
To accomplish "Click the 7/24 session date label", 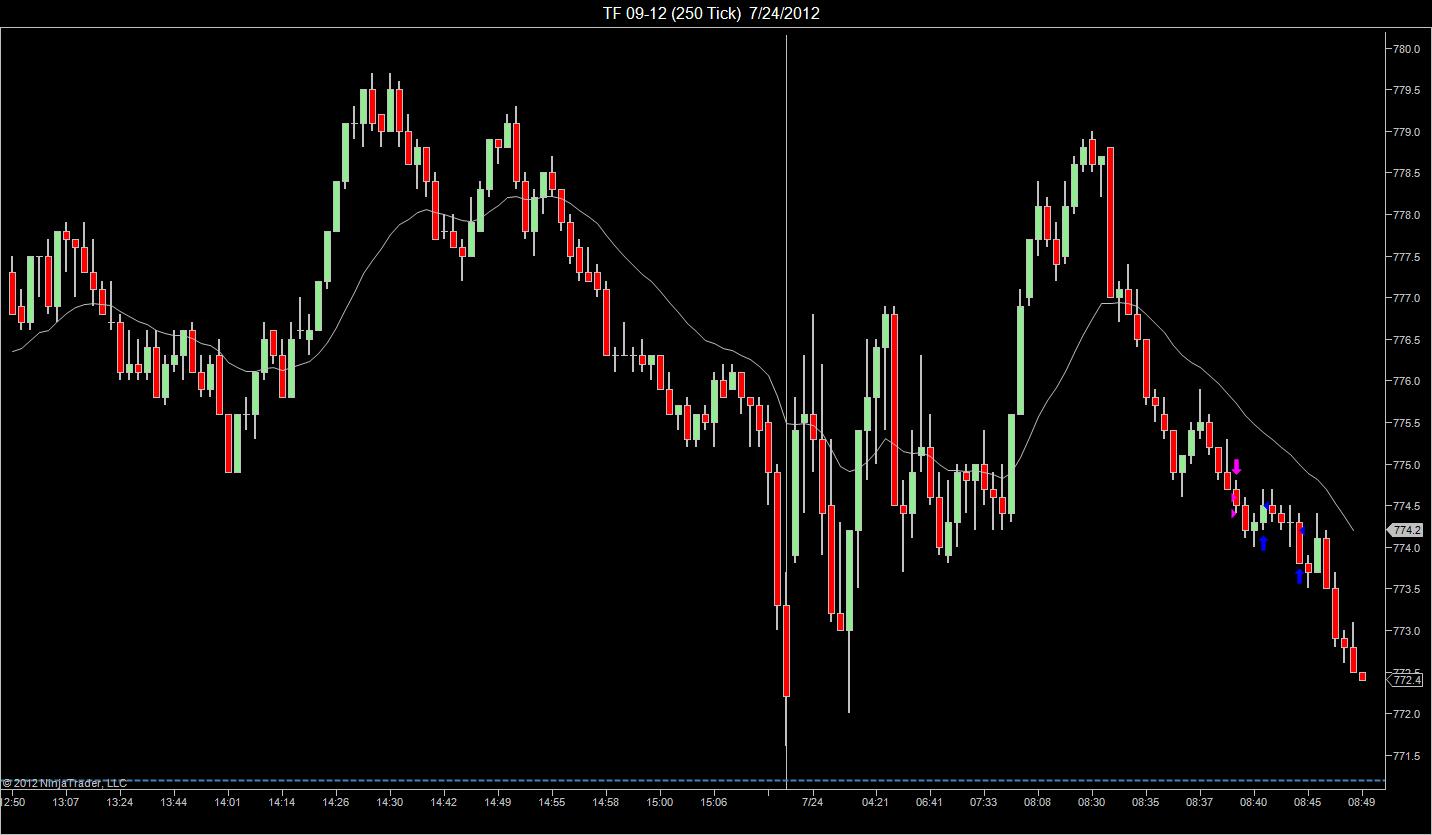I will [813, 802].
